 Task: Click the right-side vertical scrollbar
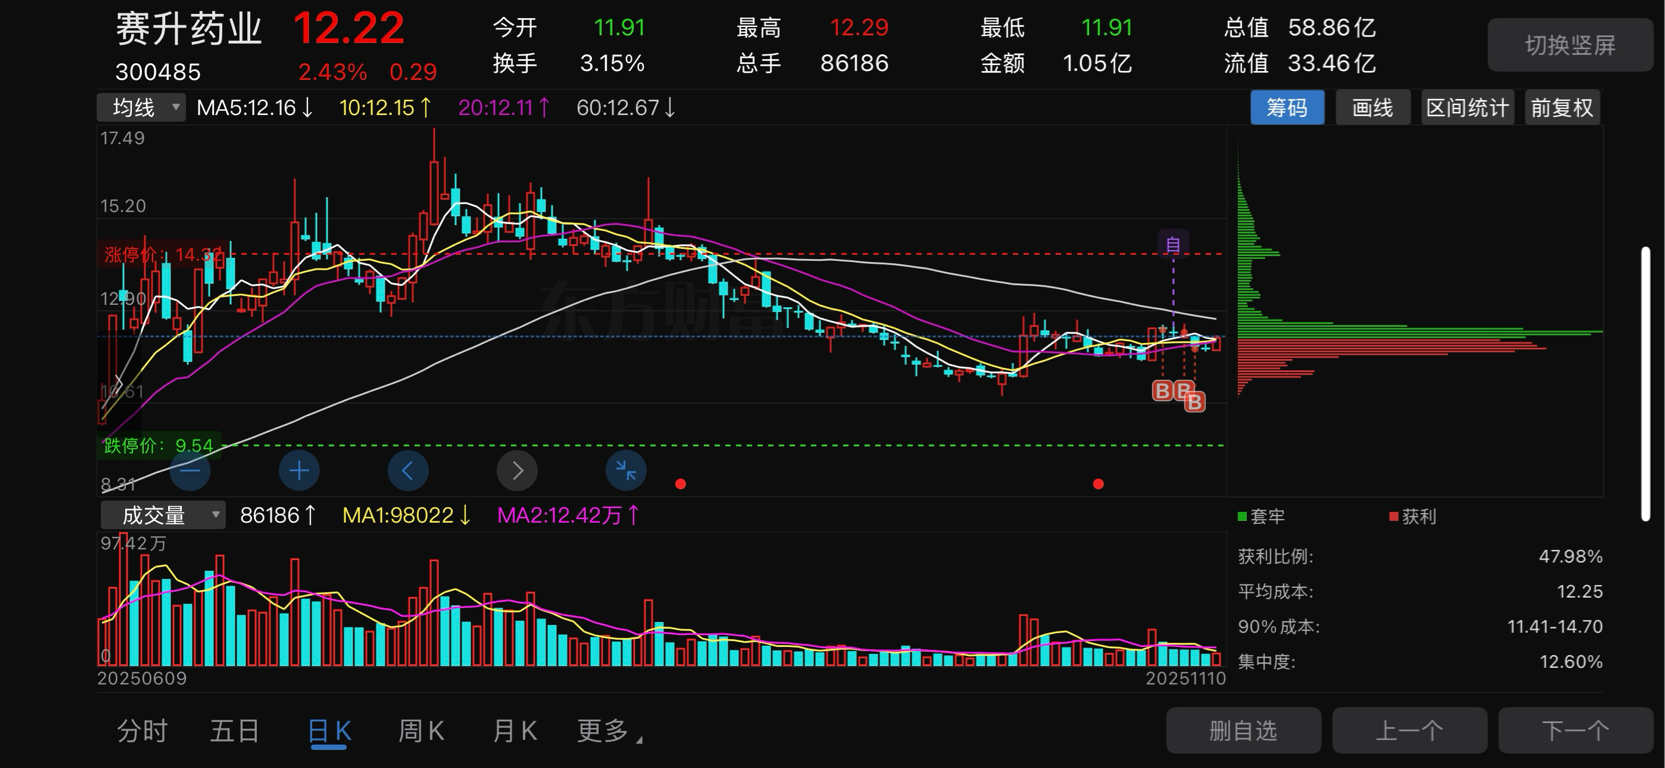(x=1645, y=384)
